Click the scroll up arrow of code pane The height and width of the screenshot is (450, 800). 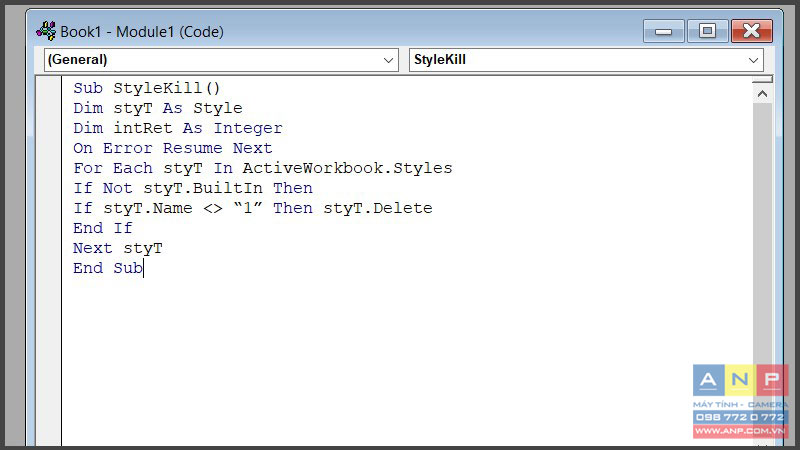click(762, 94)
